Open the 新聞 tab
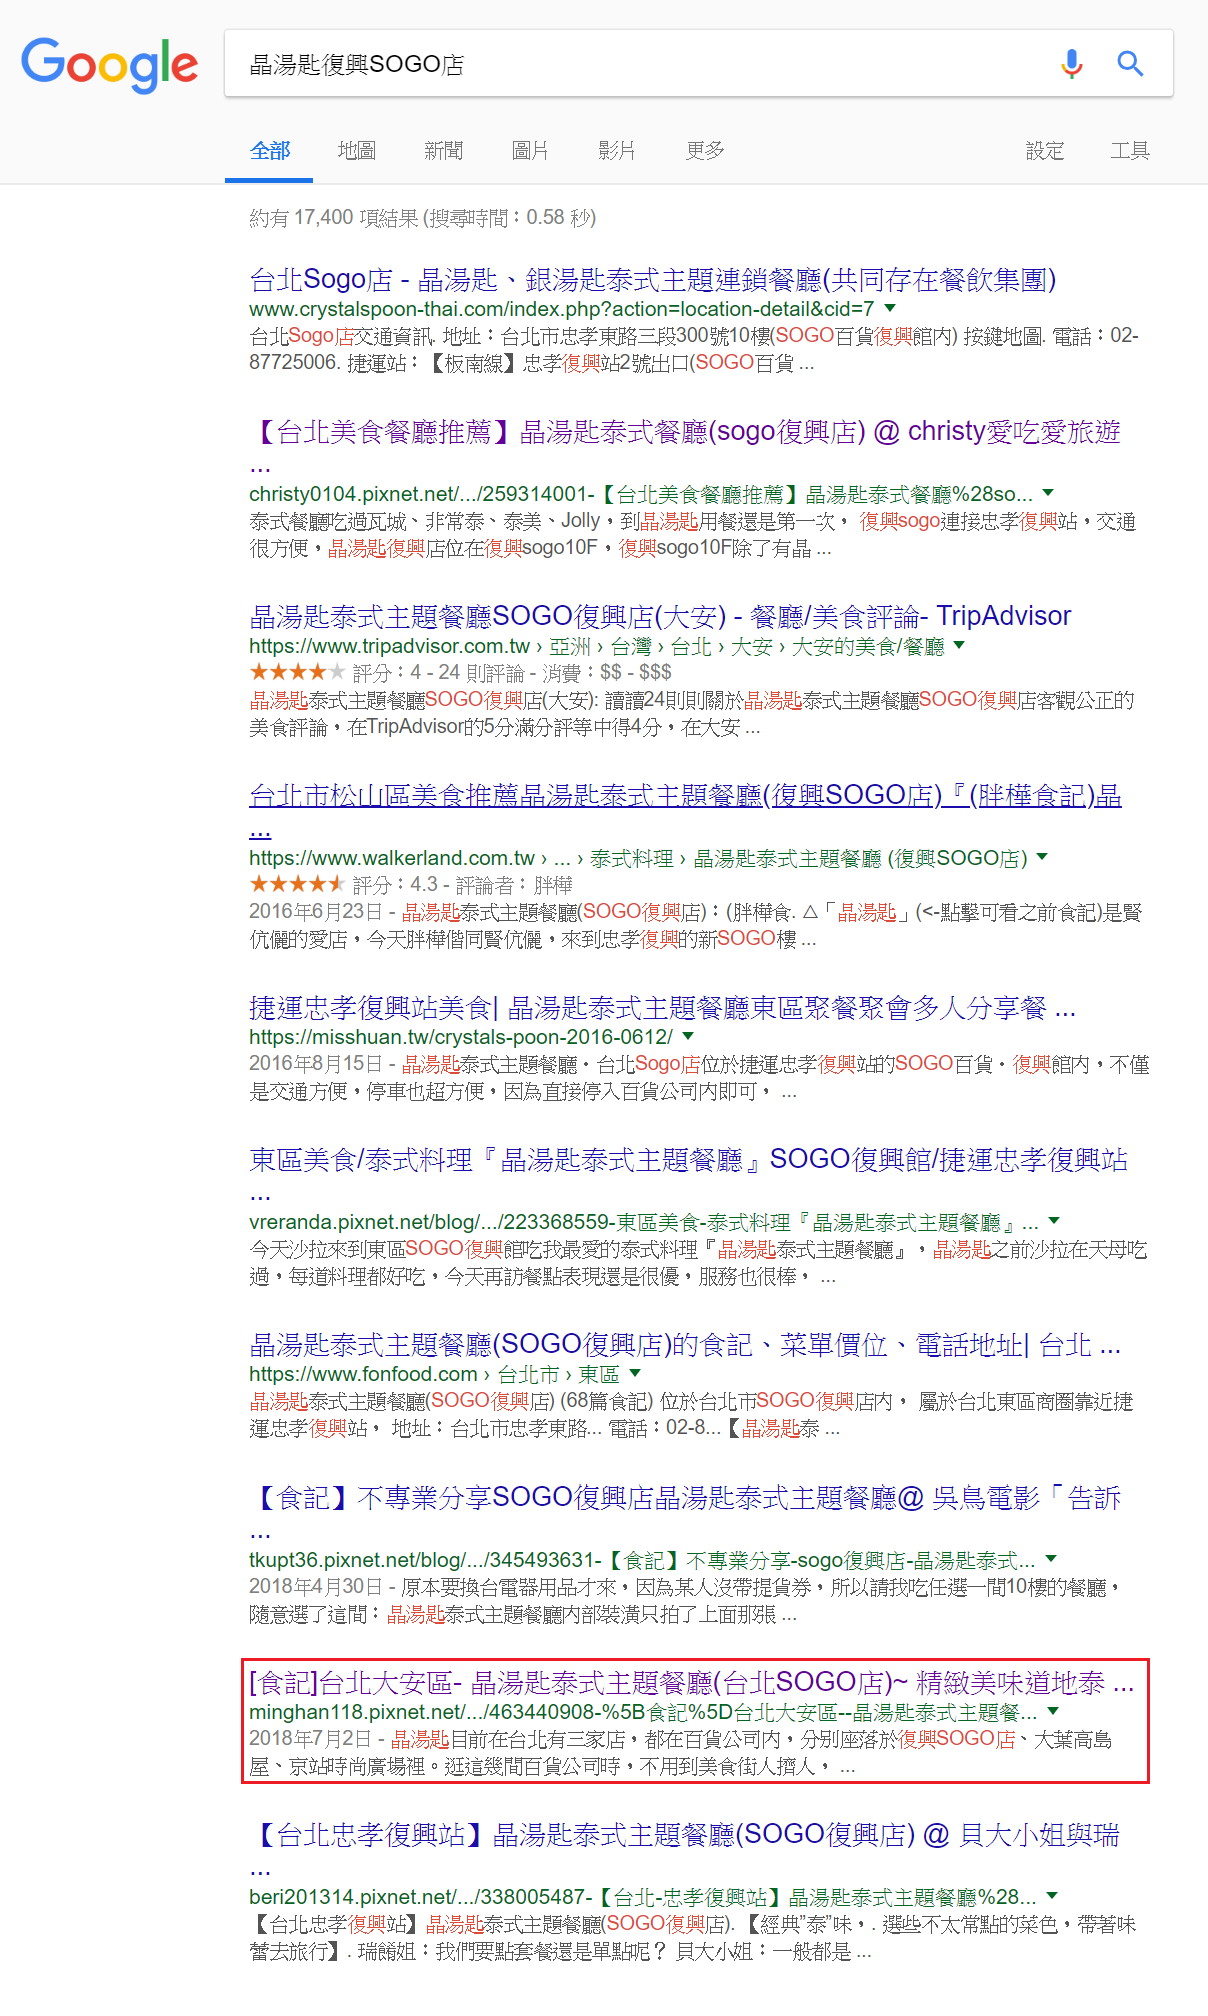The image size is (1208, 2016). pyautogui.click(x=443, y=151)
